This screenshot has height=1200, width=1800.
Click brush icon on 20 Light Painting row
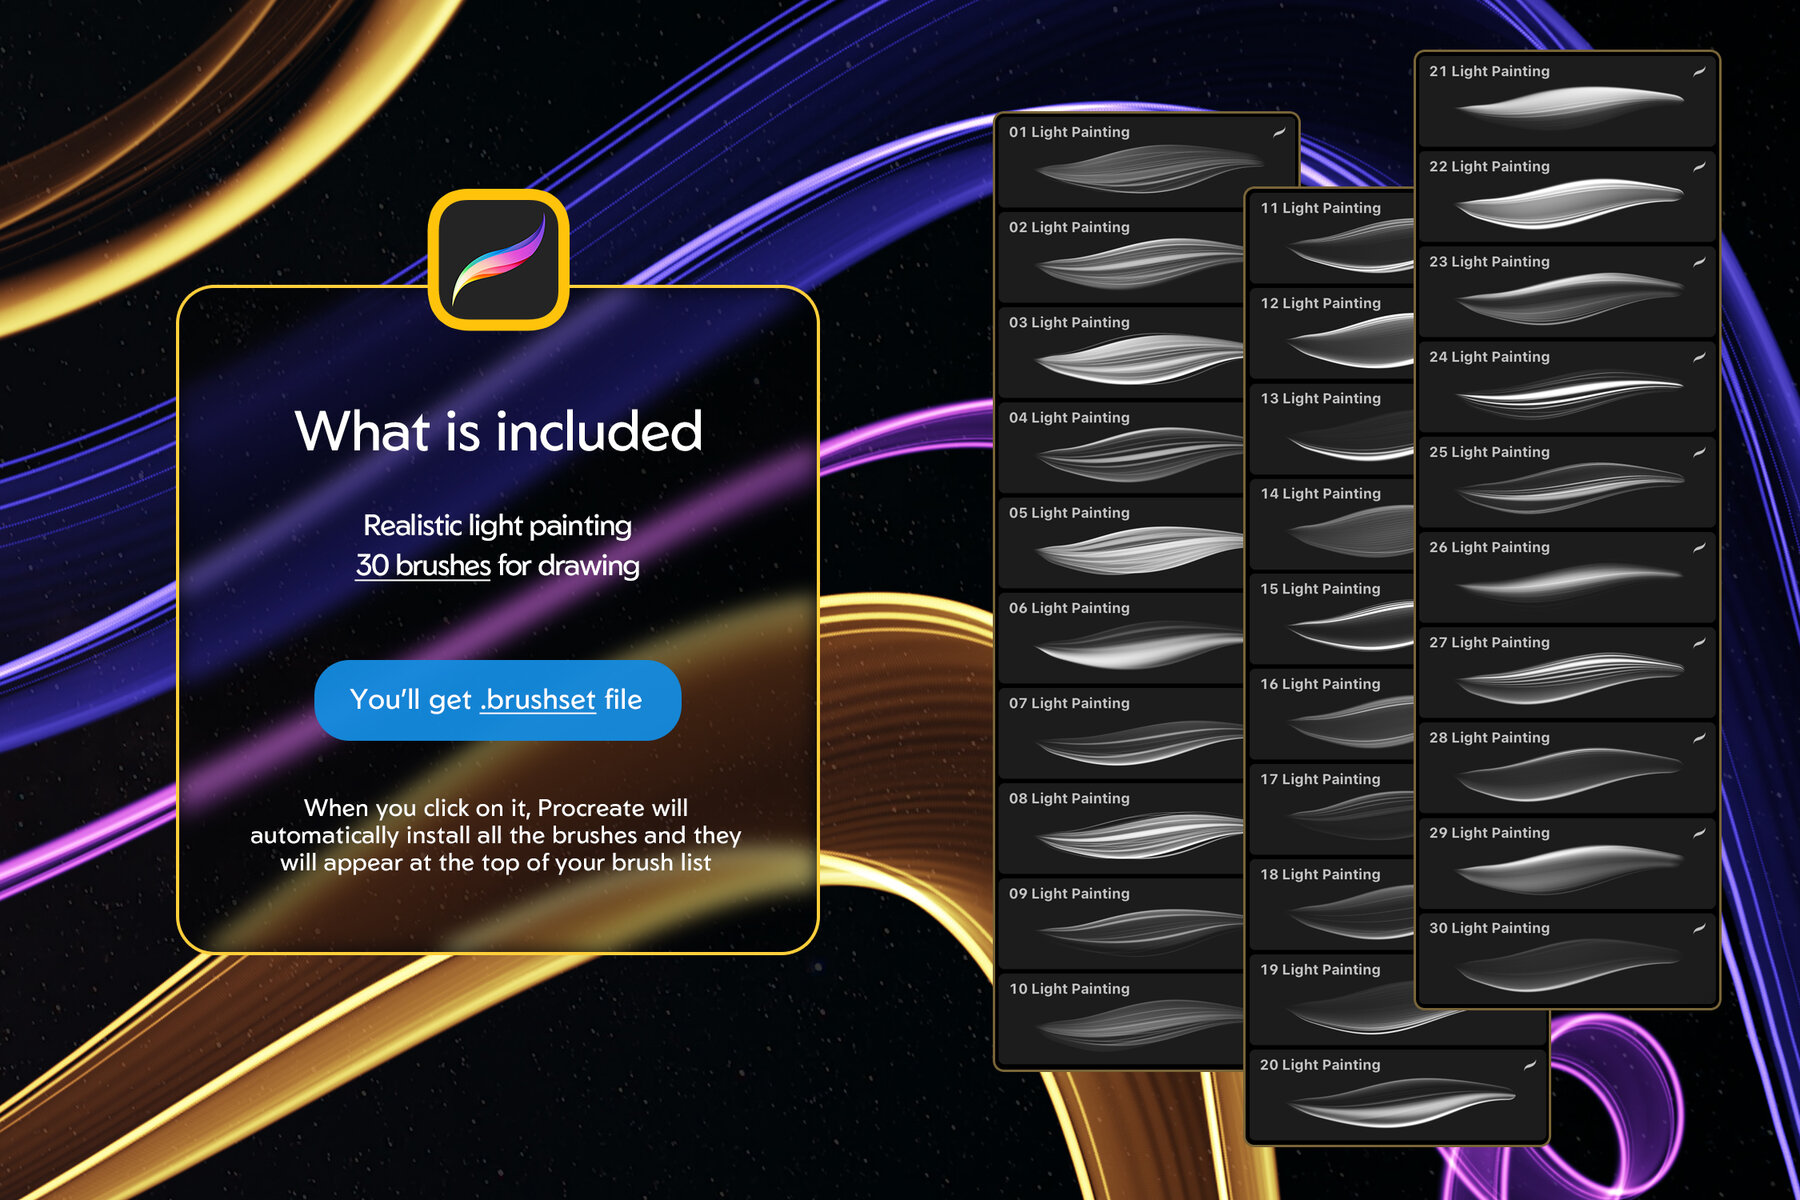point(1530,1065)
